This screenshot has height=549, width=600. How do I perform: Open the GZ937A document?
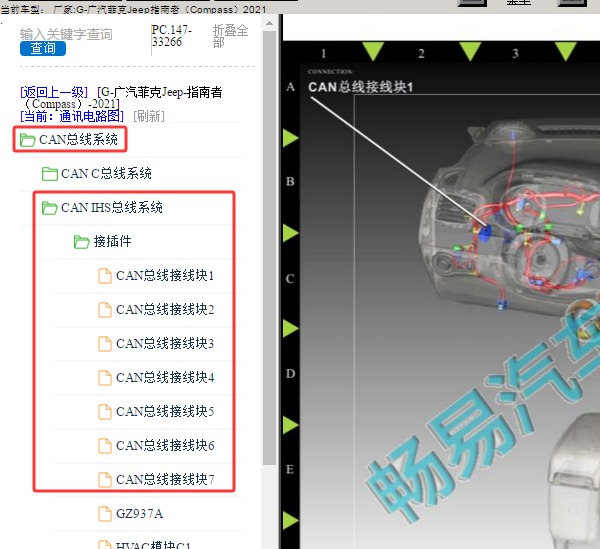(140, 513)
